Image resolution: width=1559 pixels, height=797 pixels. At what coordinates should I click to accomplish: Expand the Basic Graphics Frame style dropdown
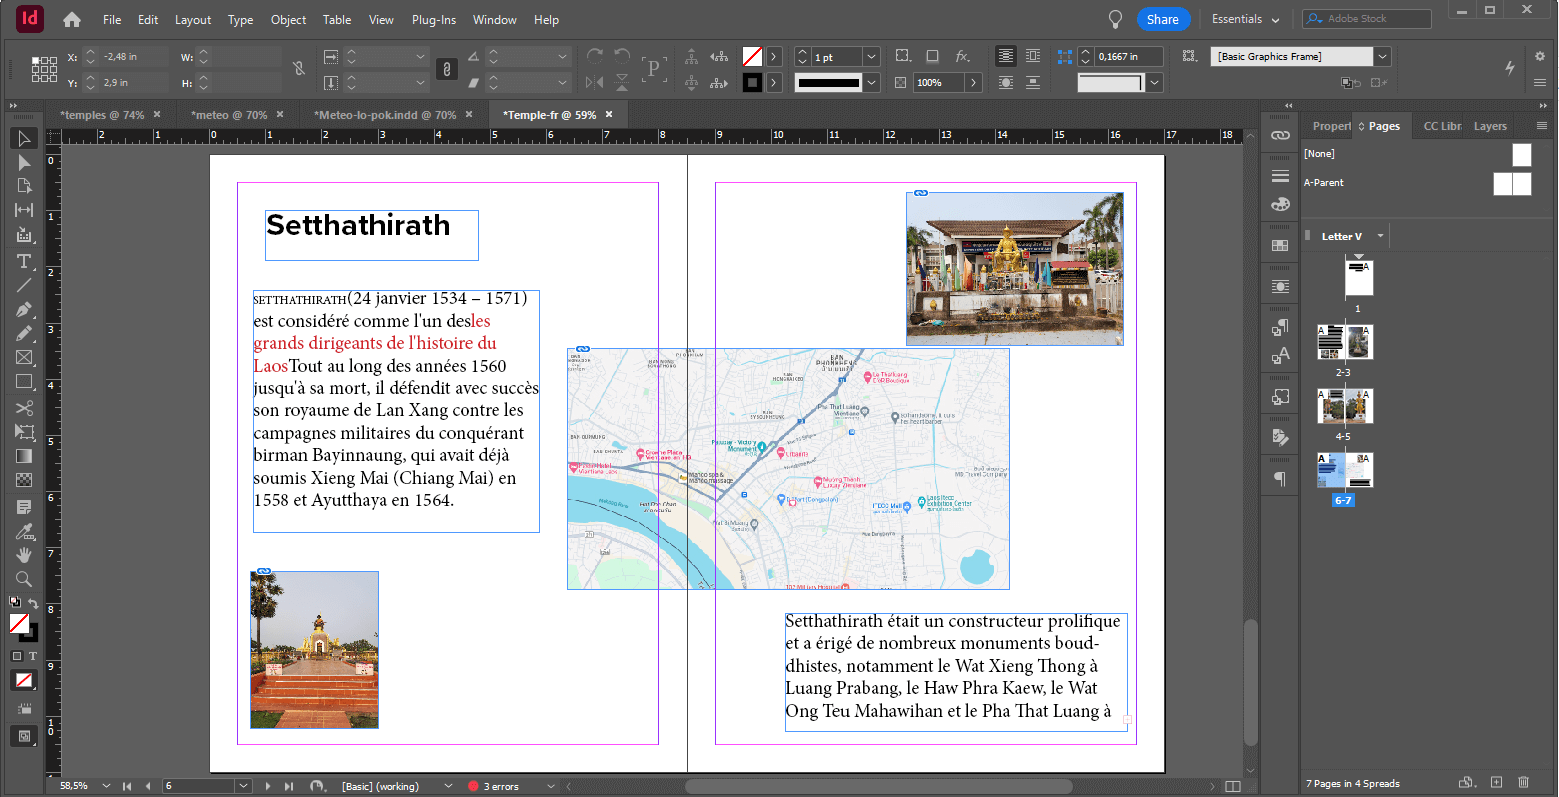click(x=1382, y=57)
